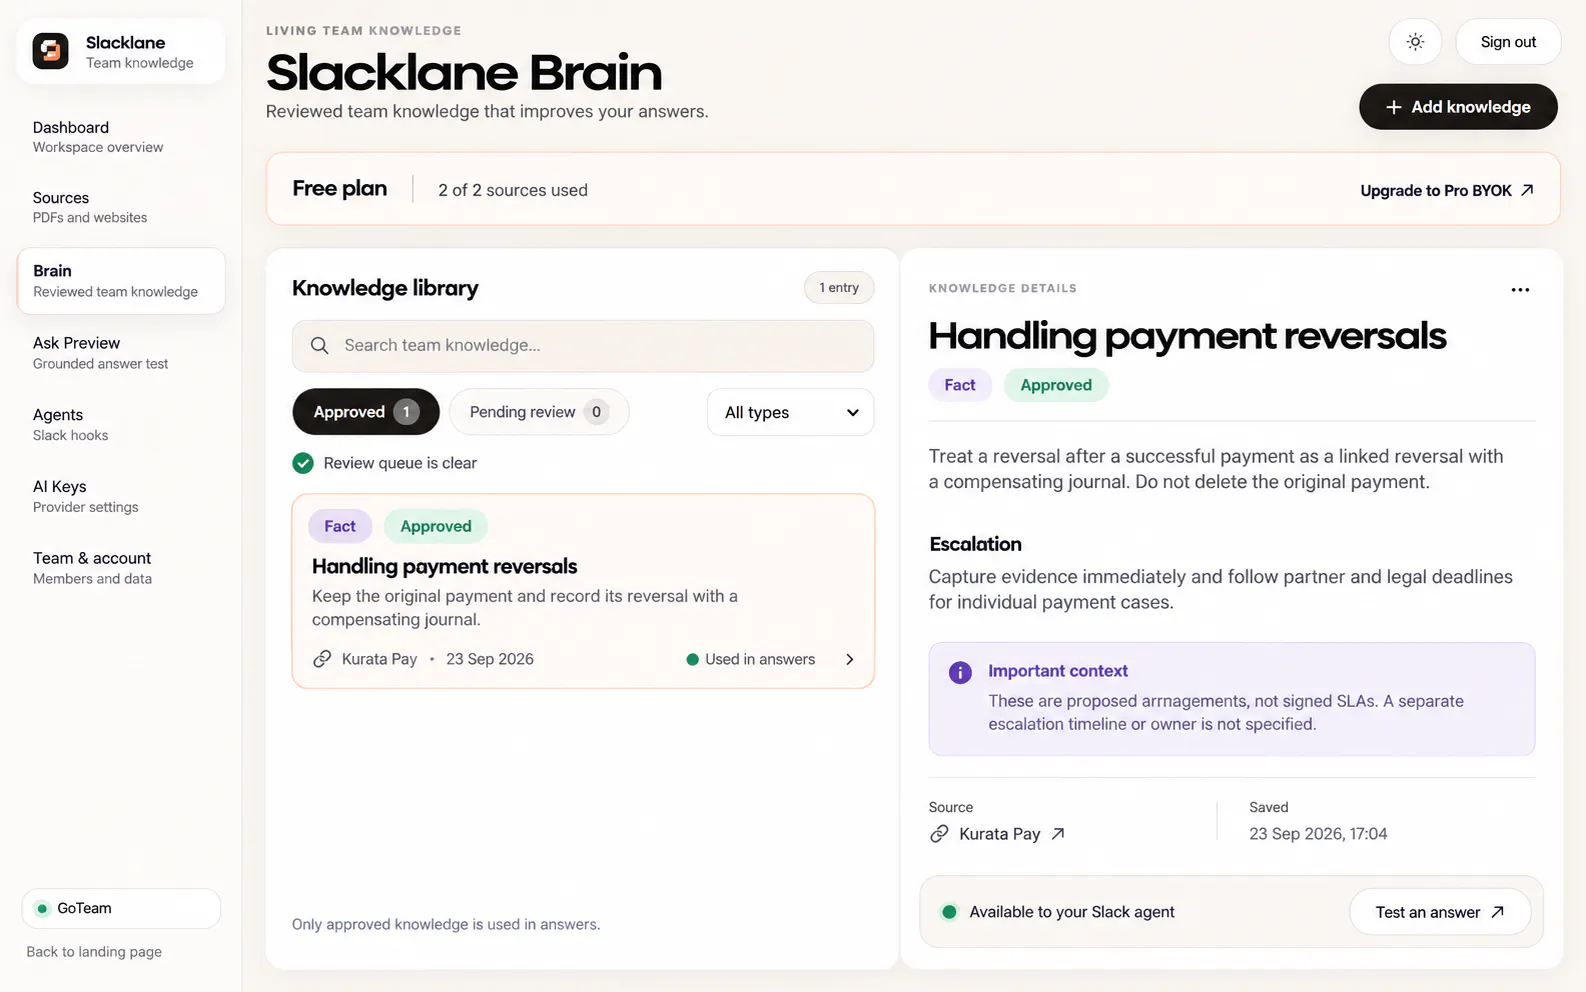Click the Fact tag on the library card
The width and height of the screenshot is (1586, 992).
340,526
